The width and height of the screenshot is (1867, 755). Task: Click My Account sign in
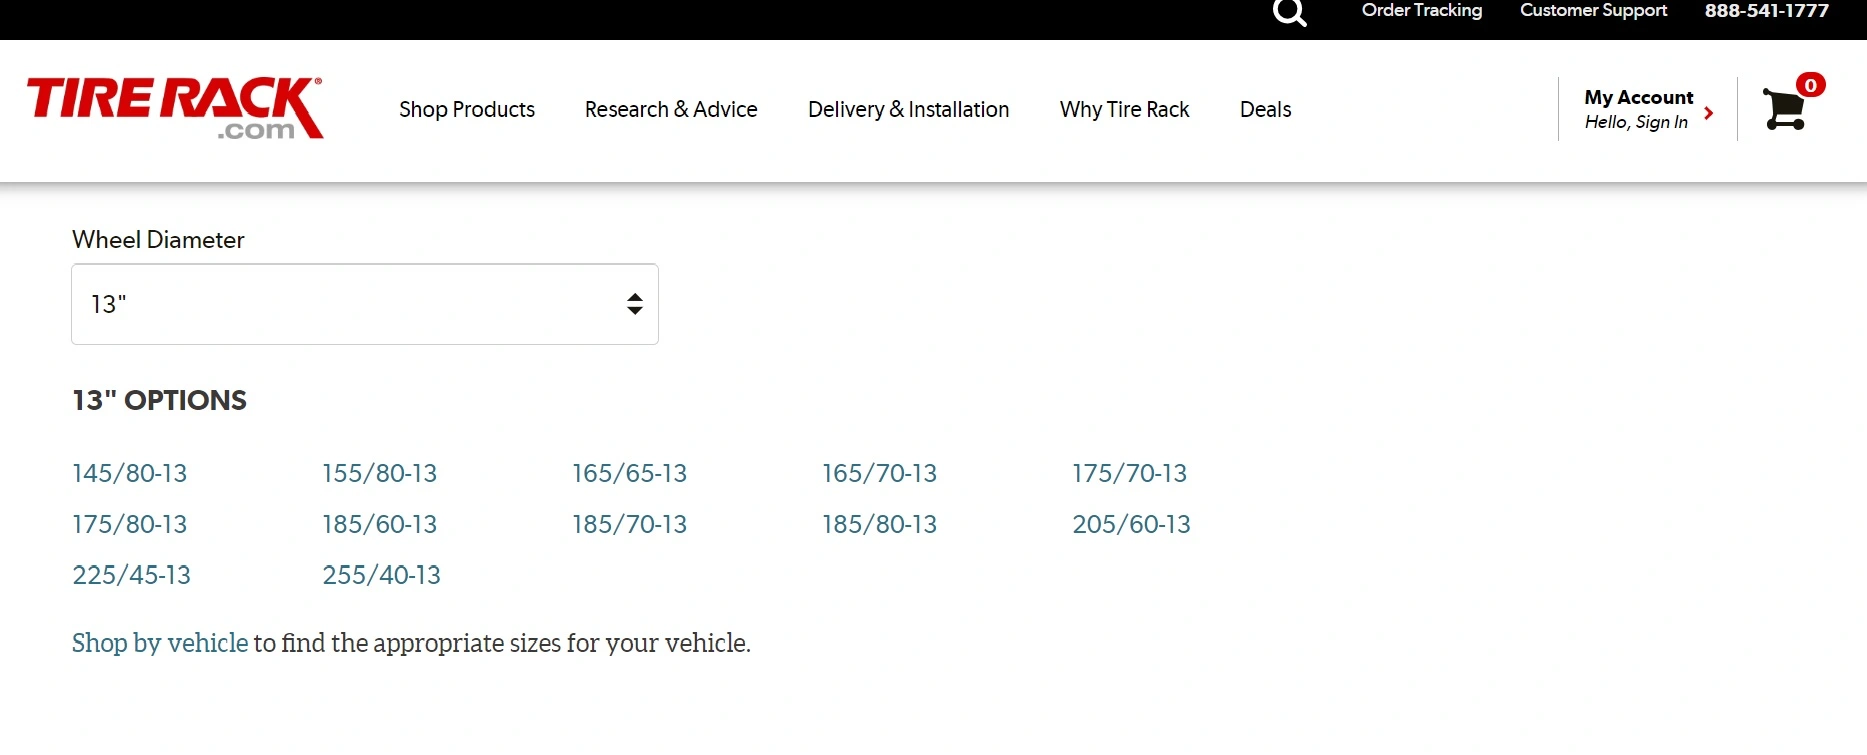tap(1639, 109)
